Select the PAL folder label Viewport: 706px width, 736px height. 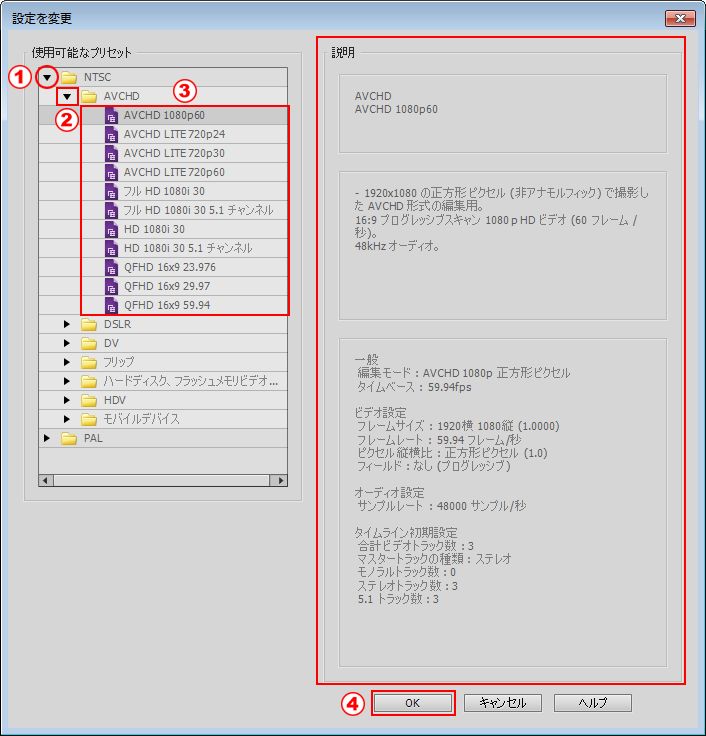pyautogui.click(x=93, y=438)
